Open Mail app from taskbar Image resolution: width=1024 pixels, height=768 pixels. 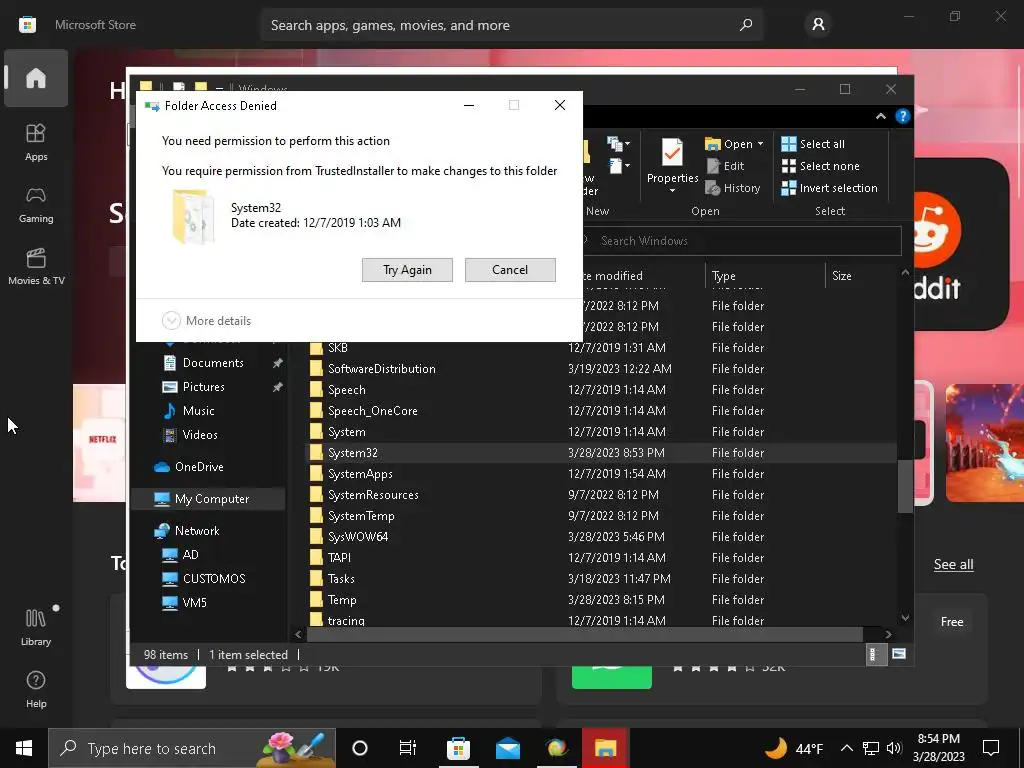pyautogui.click(x=507, y=748)
